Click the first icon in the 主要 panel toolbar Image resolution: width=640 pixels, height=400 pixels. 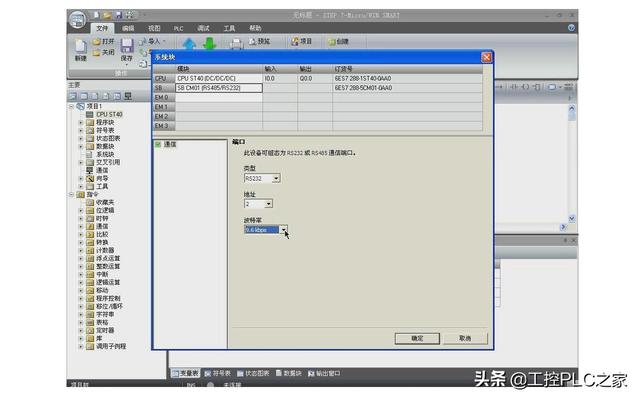tap(72, 96)
